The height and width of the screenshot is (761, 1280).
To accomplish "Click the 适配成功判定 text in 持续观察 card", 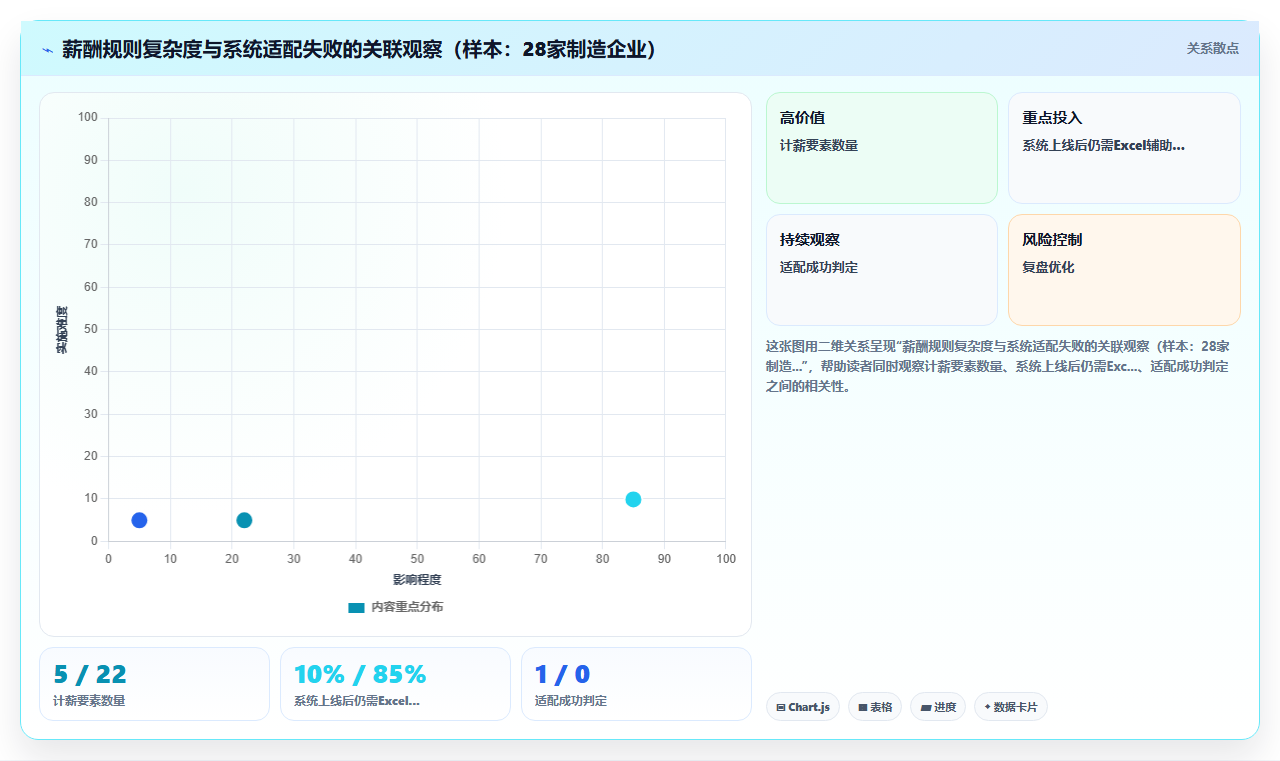I will point(819,267).
